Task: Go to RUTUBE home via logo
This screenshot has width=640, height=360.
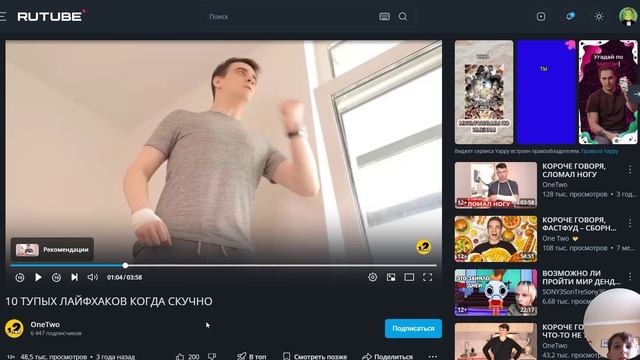Action: tap(51, 16)
